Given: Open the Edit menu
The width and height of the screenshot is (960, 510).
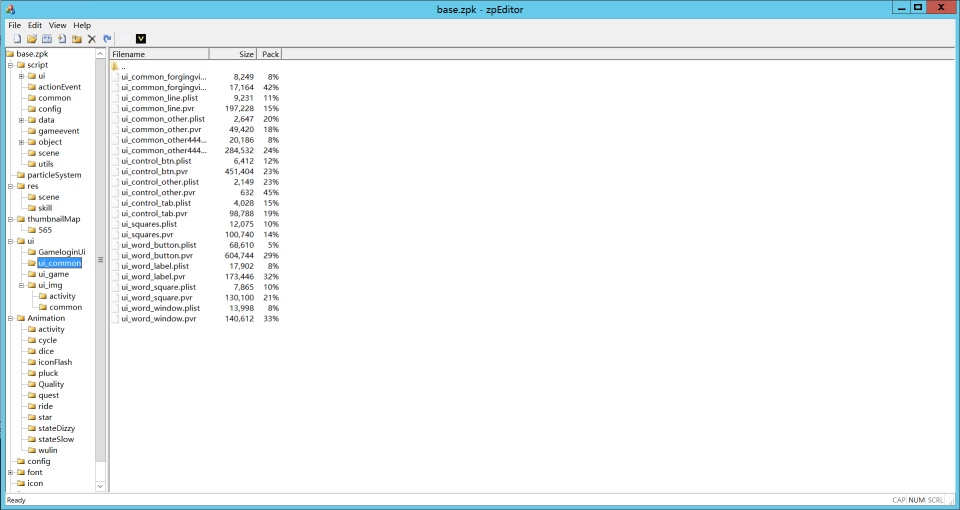Looking at the screenshot, I should (x=35, y=25).
